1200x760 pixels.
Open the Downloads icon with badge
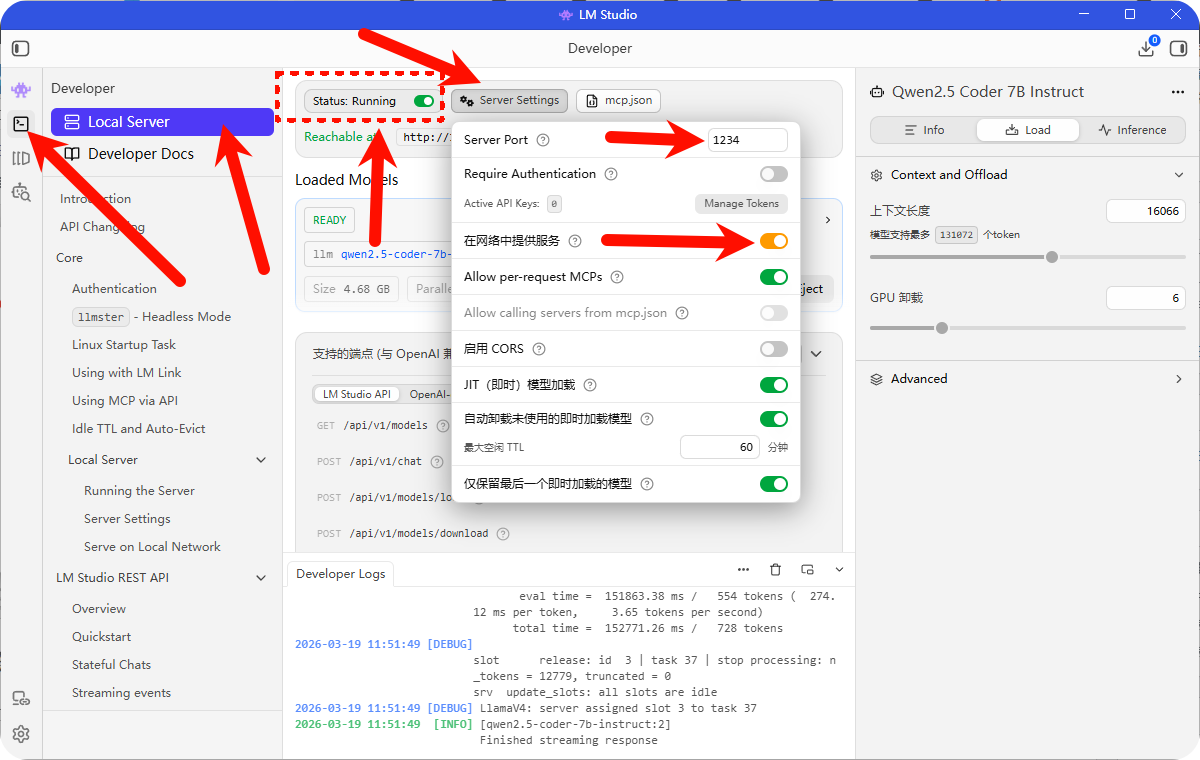click(x=1147, y=47)
